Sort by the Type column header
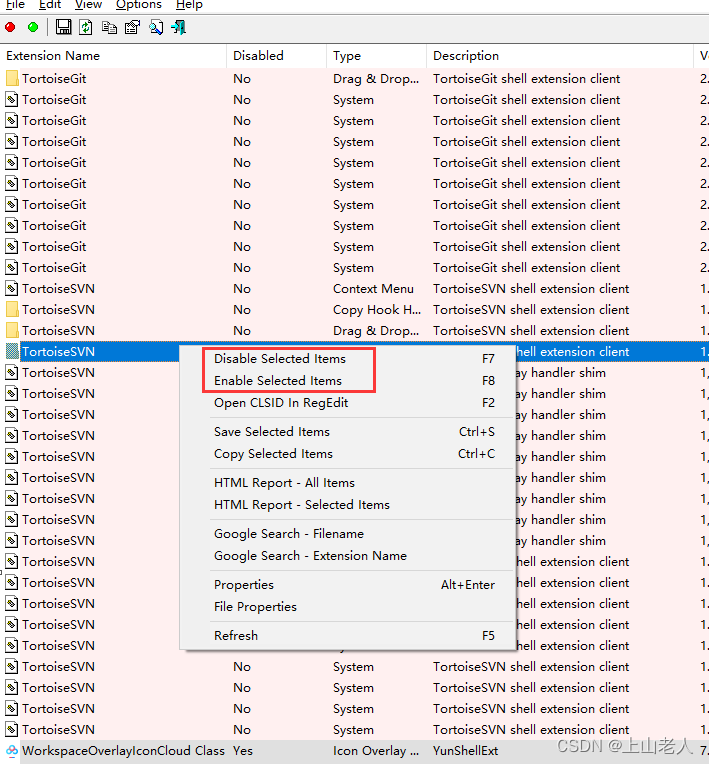 pos(376,56)
